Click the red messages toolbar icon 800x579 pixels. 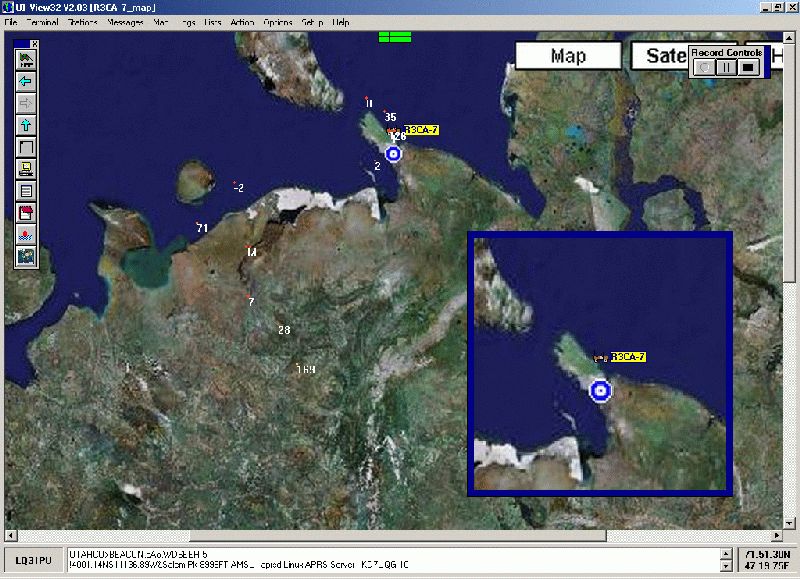point(26,212)
